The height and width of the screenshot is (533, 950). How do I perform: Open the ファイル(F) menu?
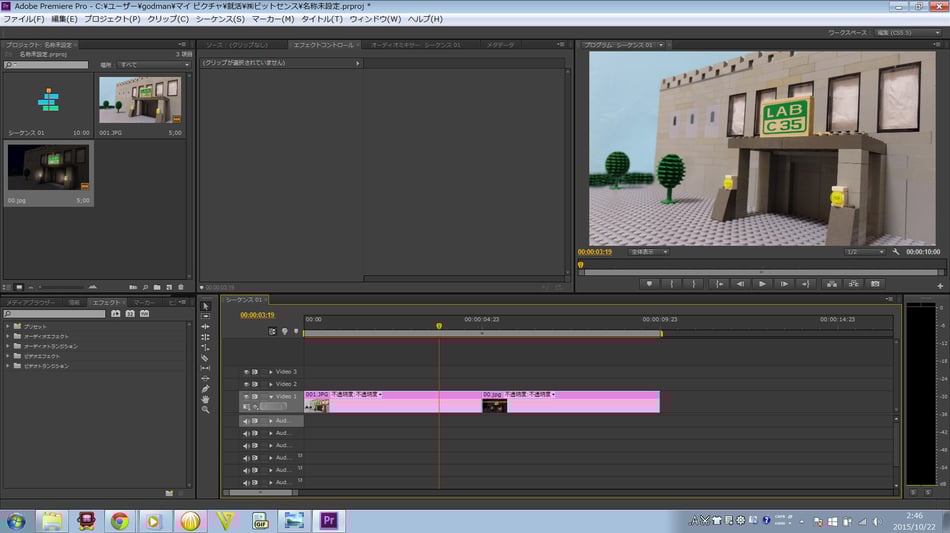(24, 19)
